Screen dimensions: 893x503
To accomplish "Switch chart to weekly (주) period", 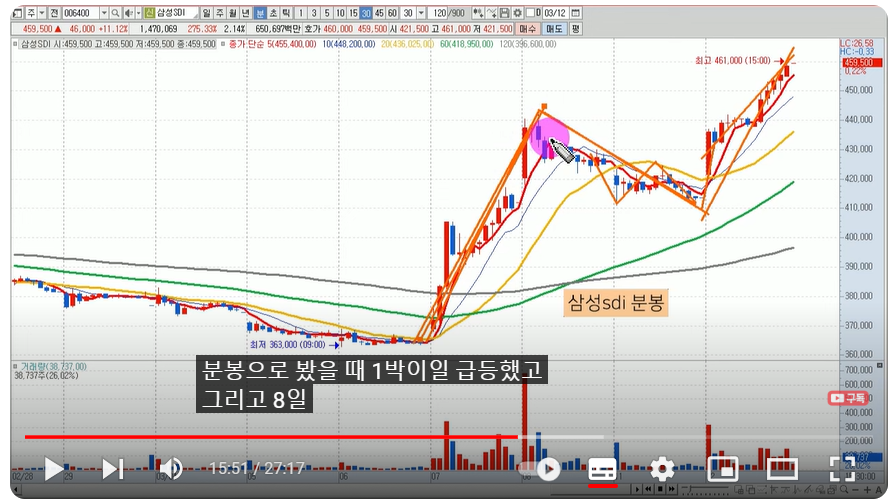I will tap(219, 13).
